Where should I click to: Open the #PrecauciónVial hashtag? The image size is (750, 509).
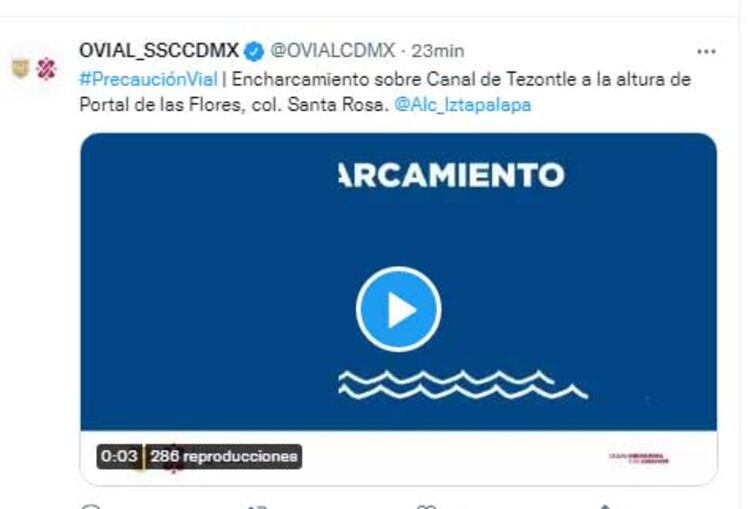148,79
